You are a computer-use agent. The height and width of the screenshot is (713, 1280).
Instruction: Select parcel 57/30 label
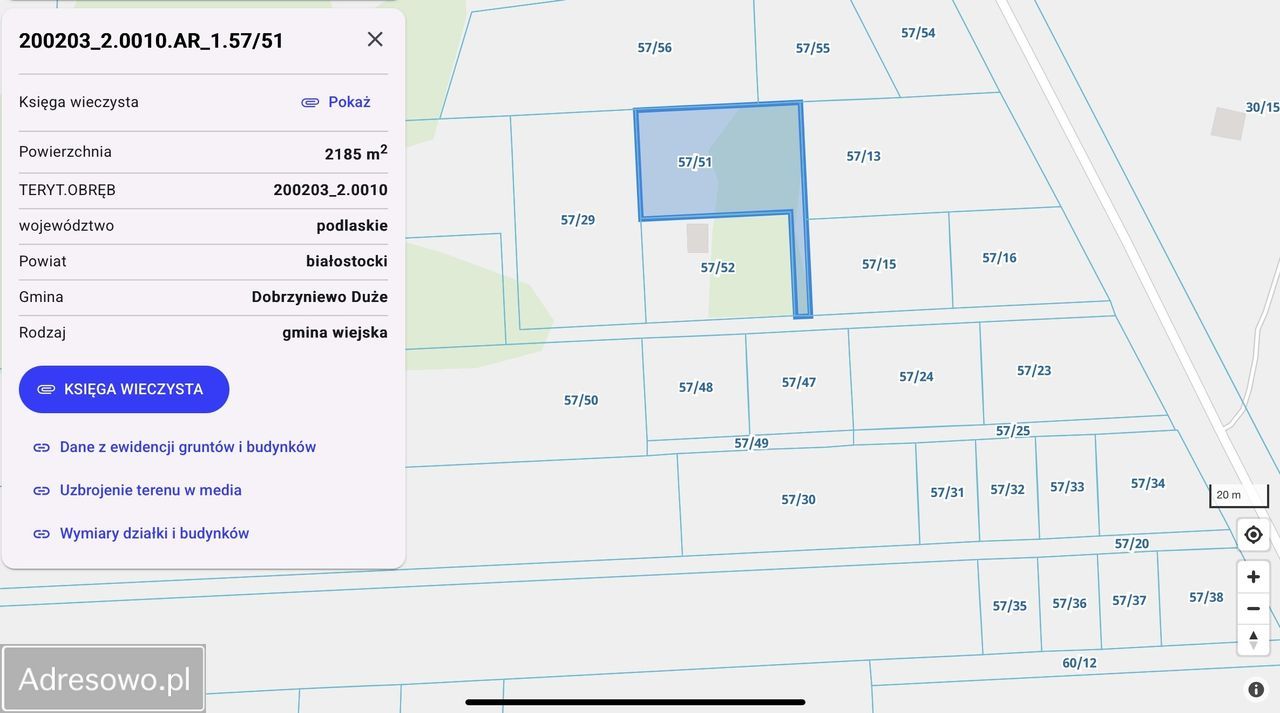(x=798, y=500)
